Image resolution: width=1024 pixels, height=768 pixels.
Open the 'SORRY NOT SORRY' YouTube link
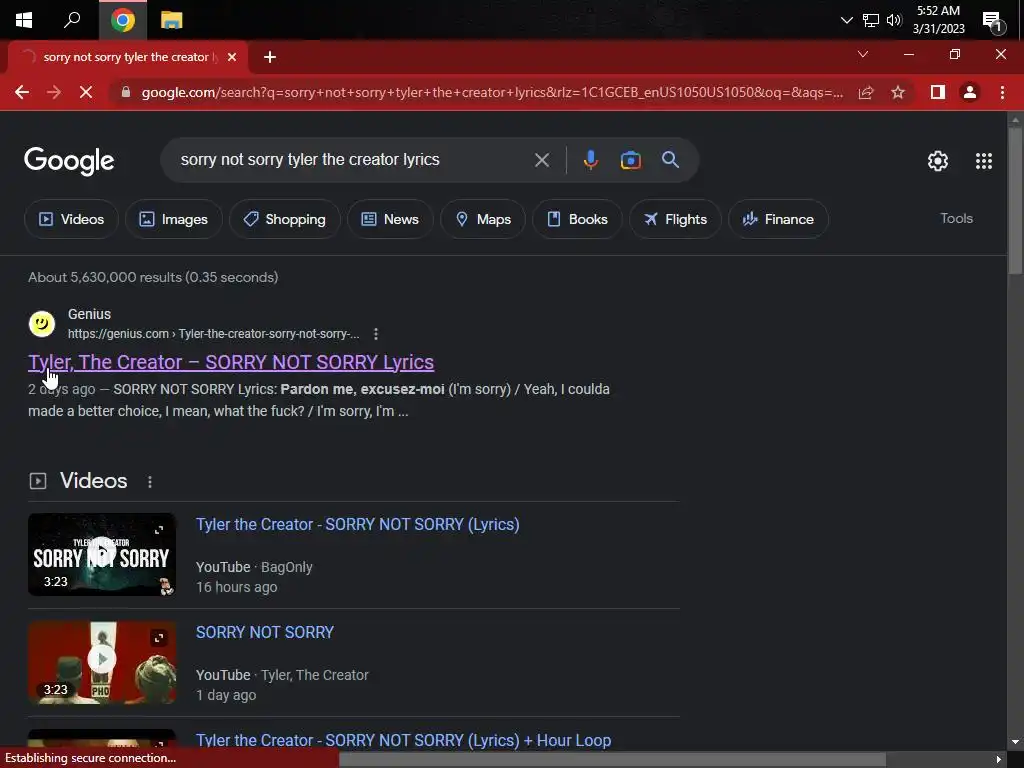[x=264, y=632]
